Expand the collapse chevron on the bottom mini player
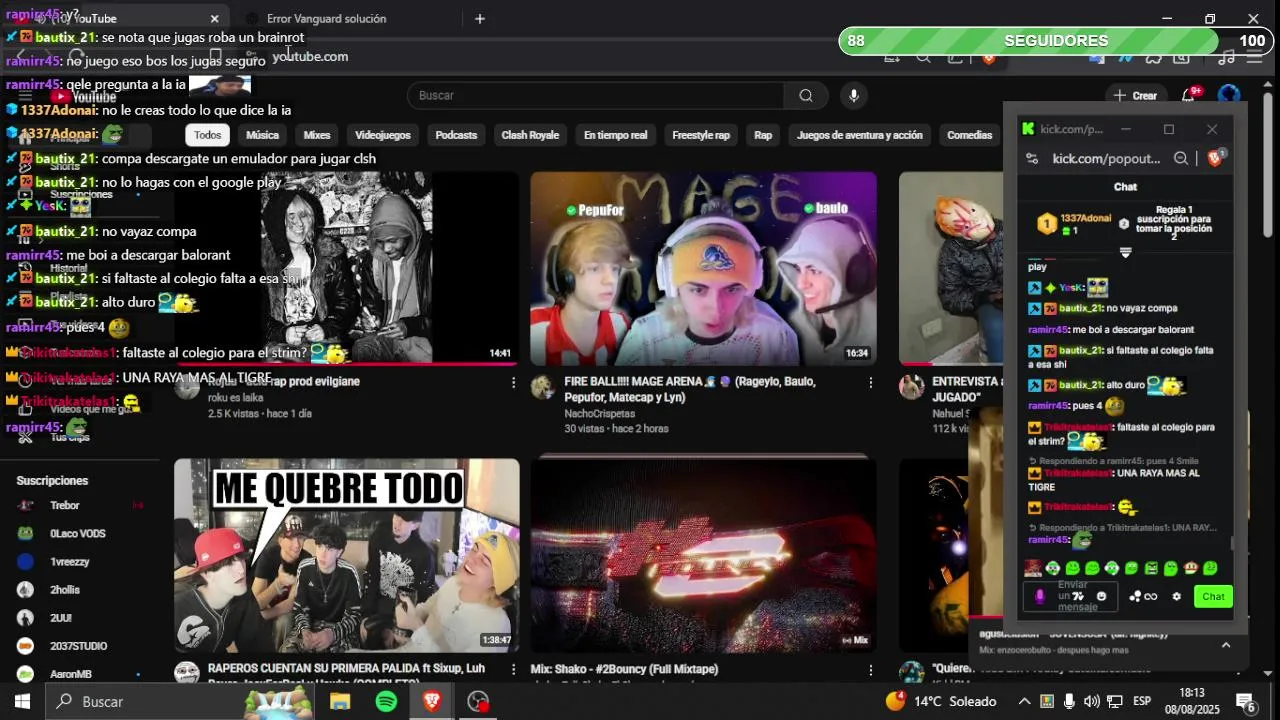 pyautogui.click(x=1226, y=645)
